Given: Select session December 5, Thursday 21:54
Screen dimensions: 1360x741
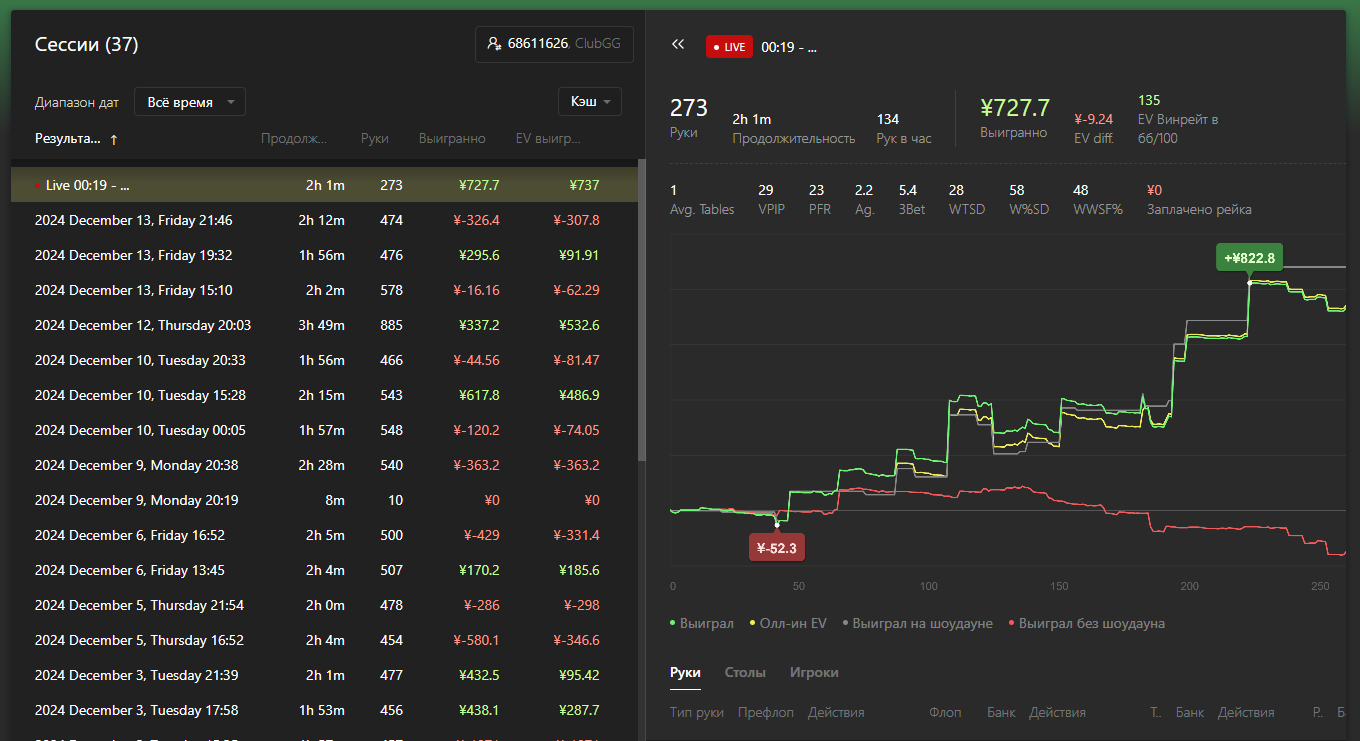Looking at the screenshot, I should coord(324,605).
